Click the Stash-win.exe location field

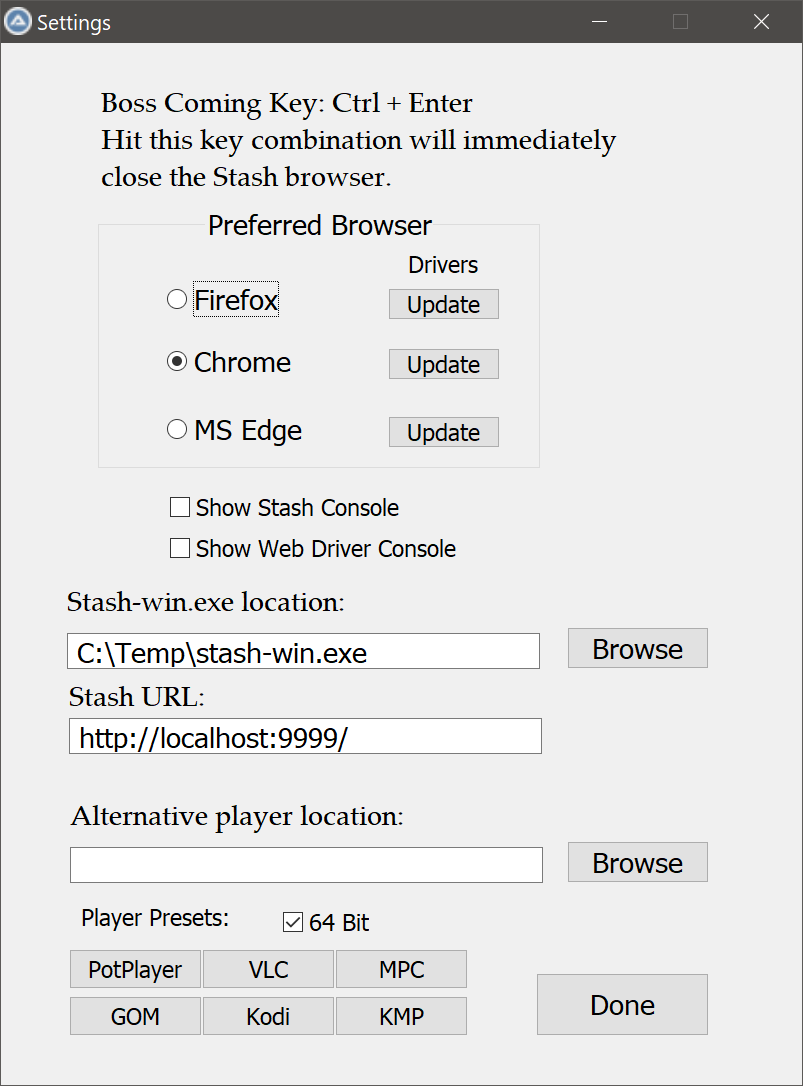(303, 651)
